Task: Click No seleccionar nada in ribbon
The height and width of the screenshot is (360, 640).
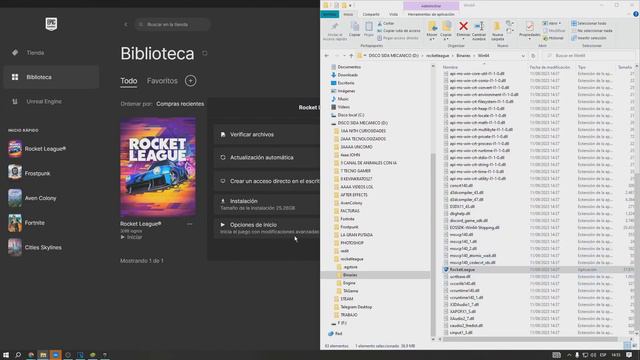Action: pos(591,31)
